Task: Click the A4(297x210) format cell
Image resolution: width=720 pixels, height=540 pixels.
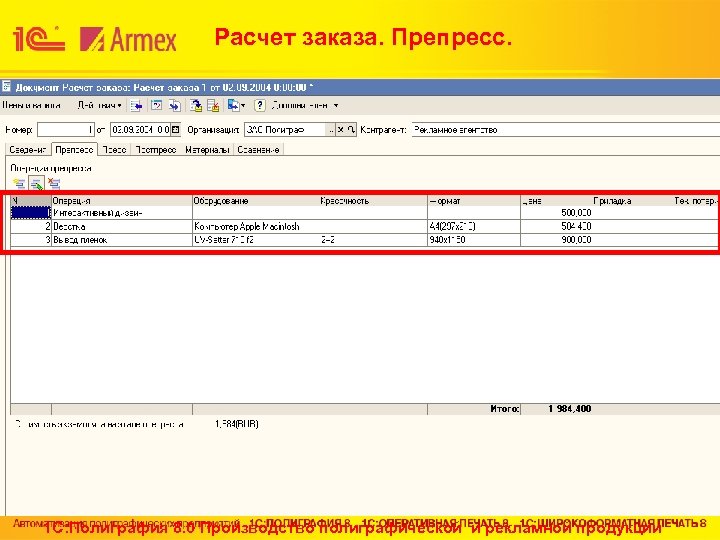Action: tap(474, 226)
